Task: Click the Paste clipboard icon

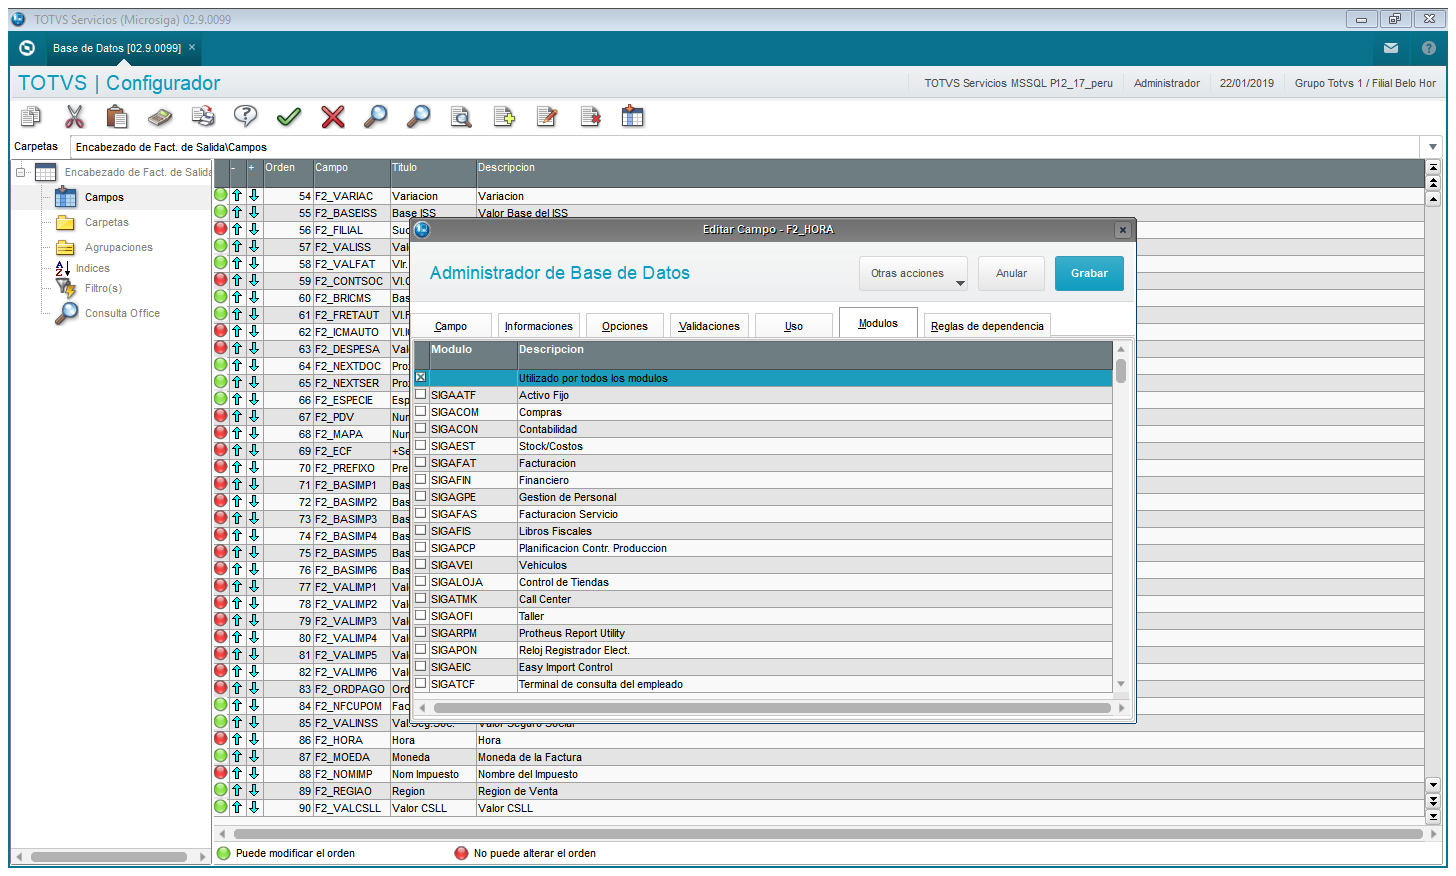Action: point(117,117)
